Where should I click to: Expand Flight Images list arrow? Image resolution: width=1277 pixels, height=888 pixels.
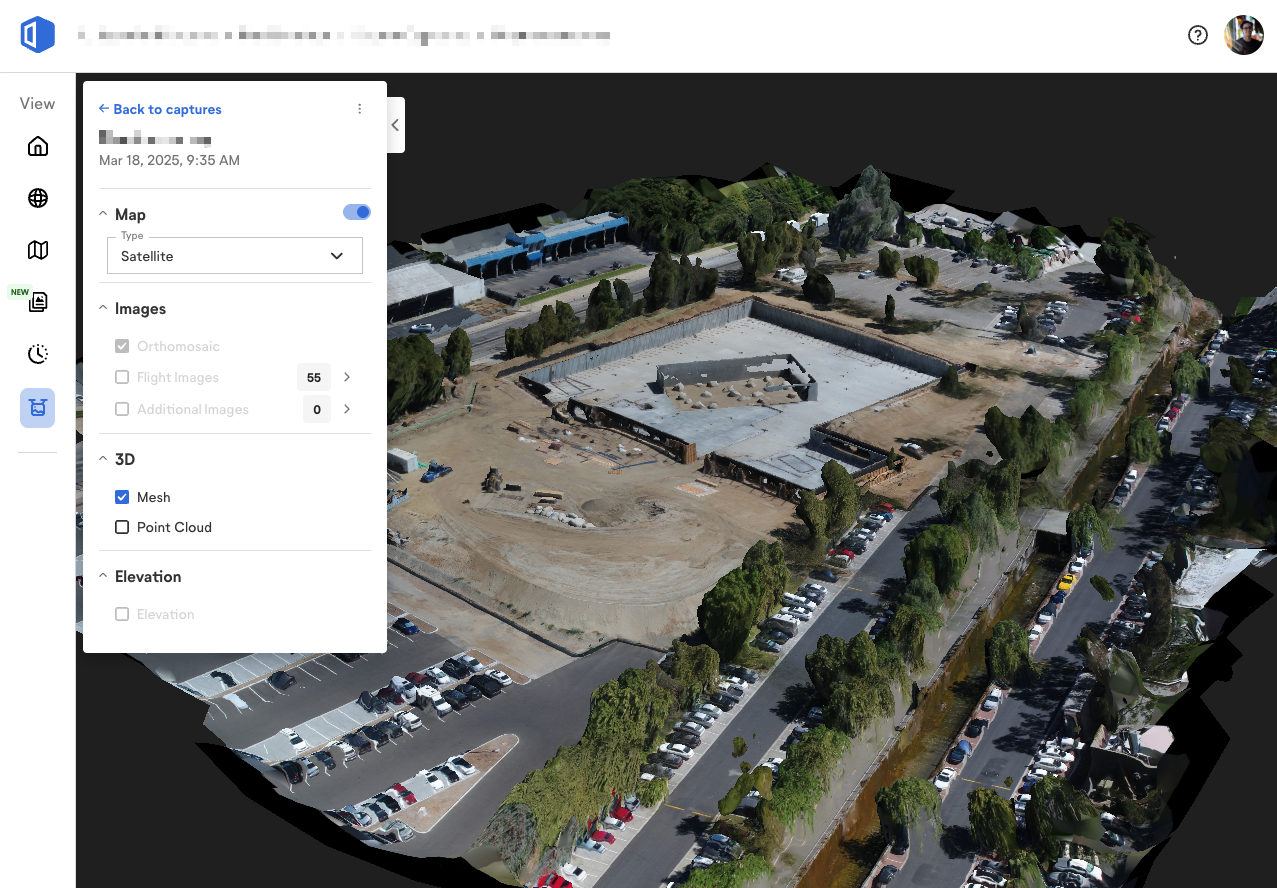[347, 378]
